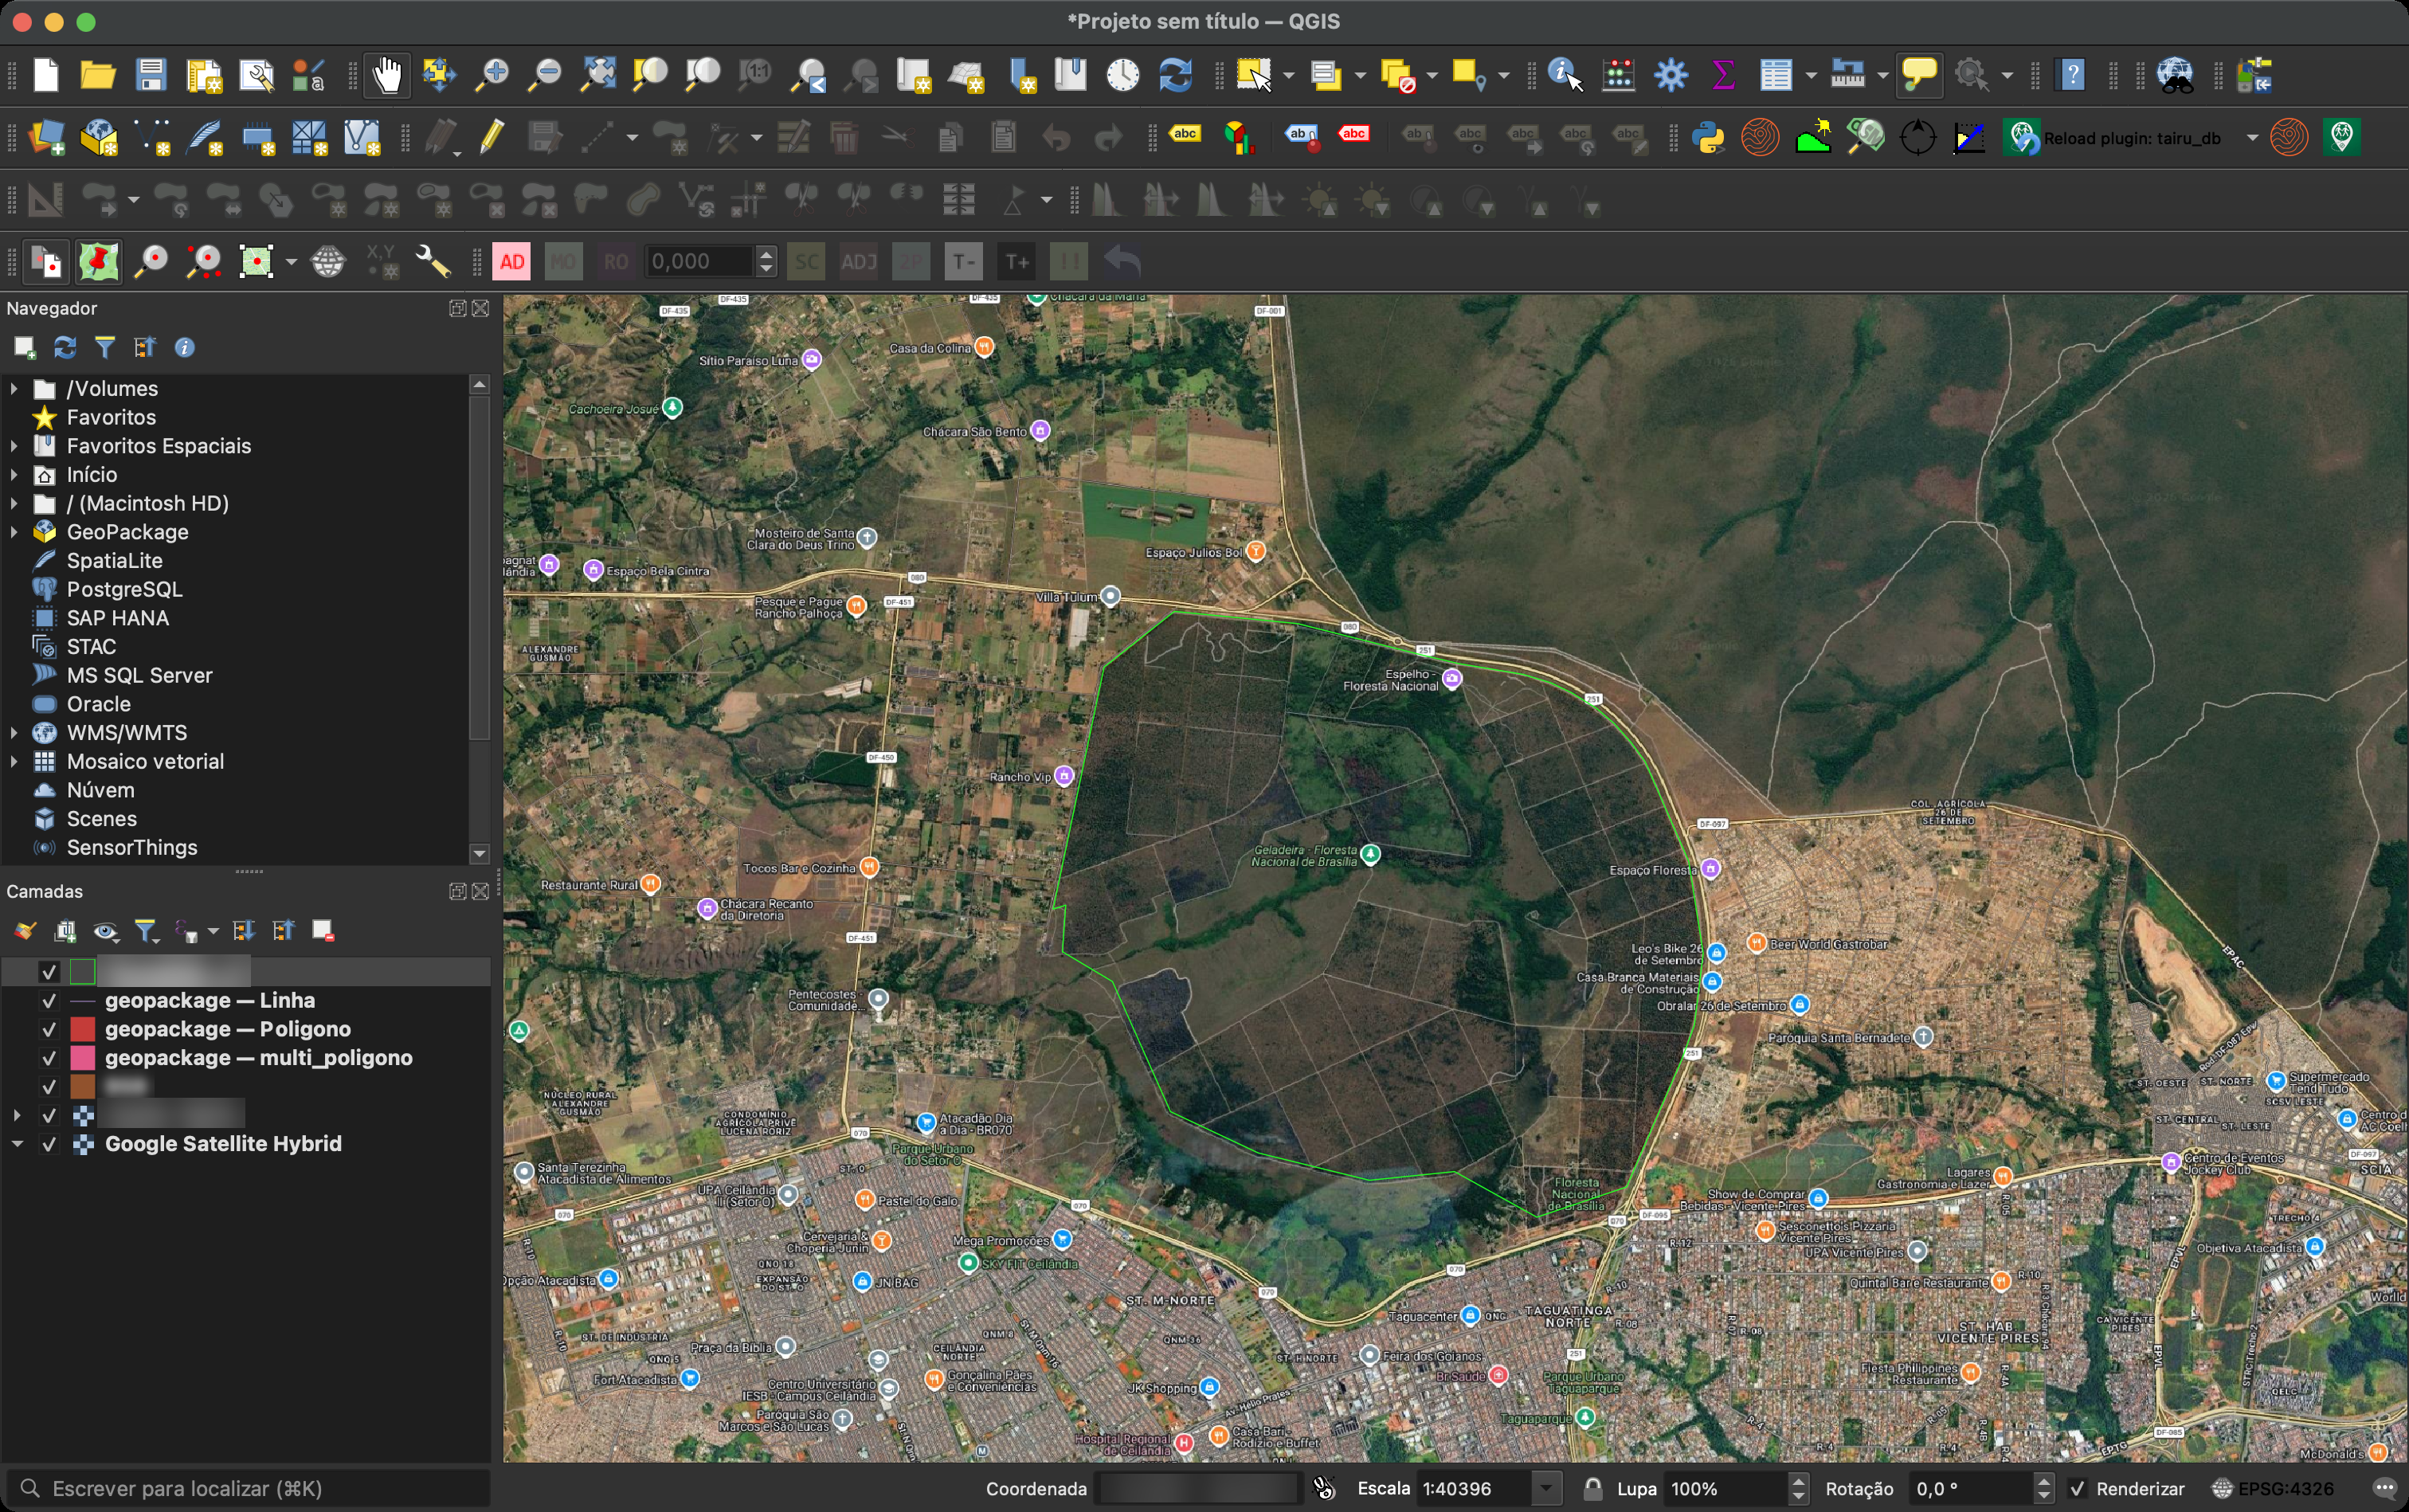Toggle visibility of Google Satellite Hybrid layer
Screen dimensions: 2409x1512
pos(49,1144)
